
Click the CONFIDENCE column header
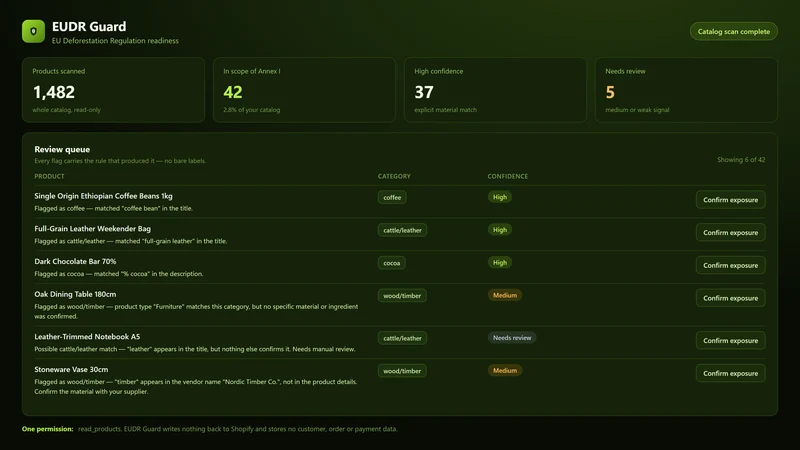[x=508, y=176]
